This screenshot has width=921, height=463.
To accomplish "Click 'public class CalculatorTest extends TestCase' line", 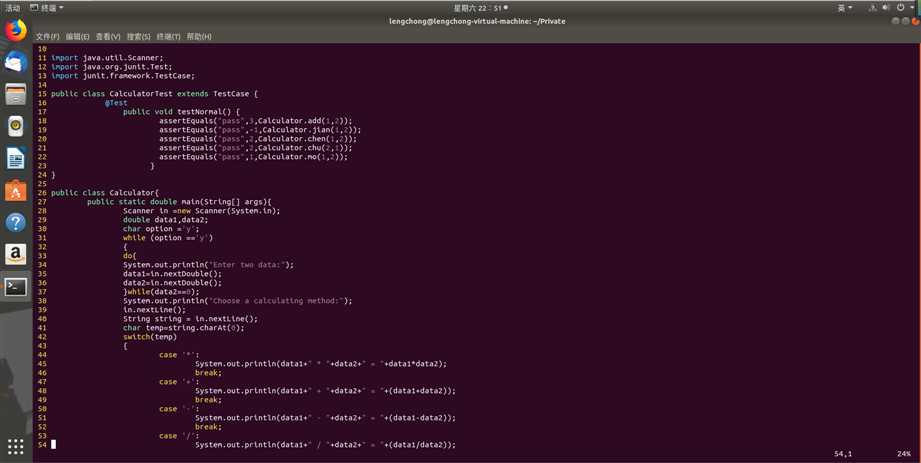I will (x=154, y=94).
